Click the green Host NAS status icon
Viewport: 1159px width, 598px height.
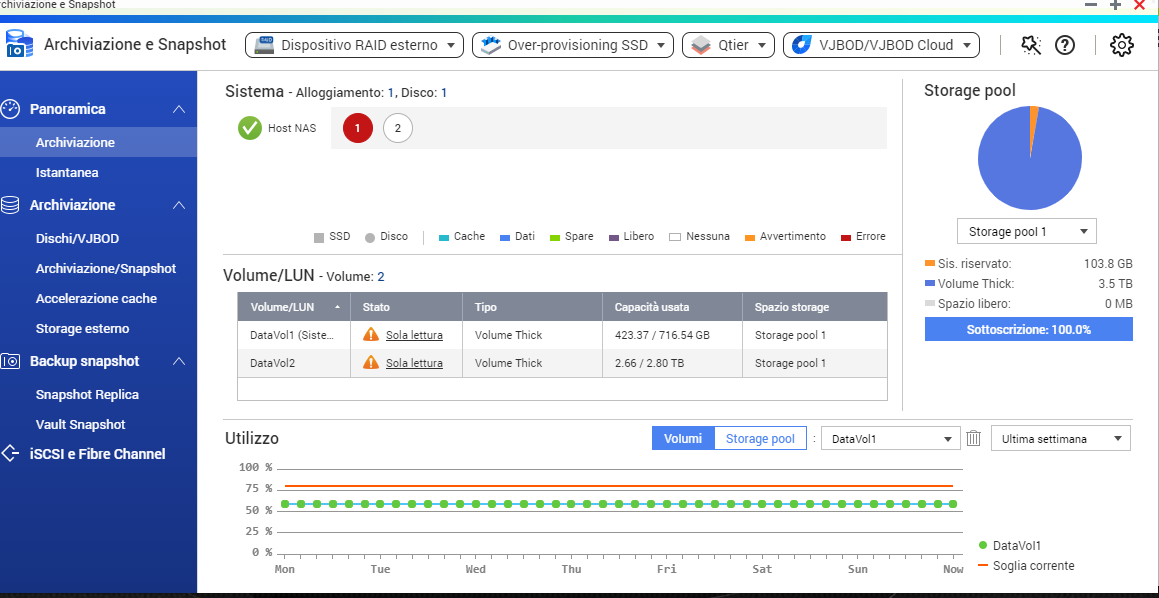250,128
